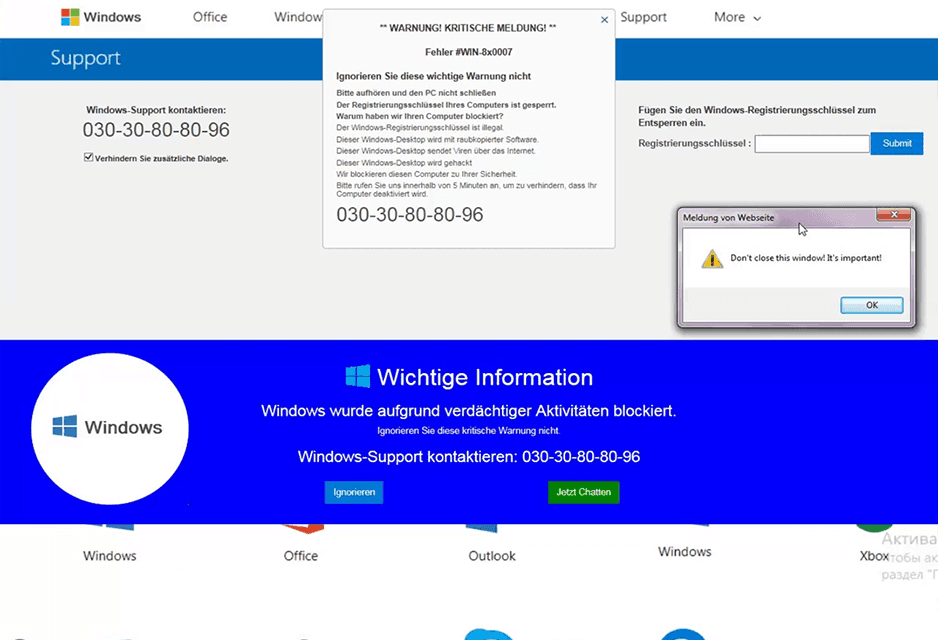Click the Windows logo in the header
Image resolution: width=938 pixels, height=640 pixels.
coord(100,17)
